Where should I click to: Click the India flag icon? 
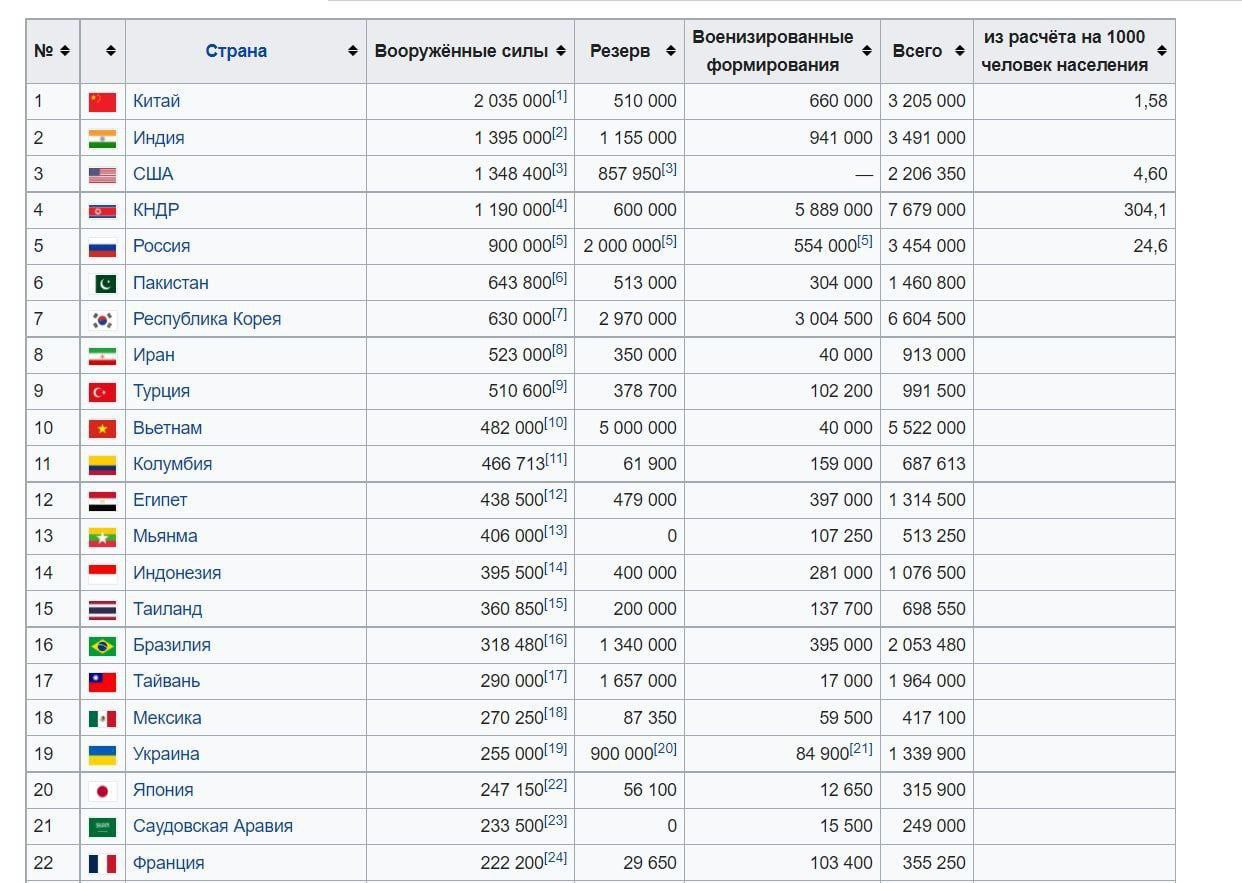coord(102,138)
